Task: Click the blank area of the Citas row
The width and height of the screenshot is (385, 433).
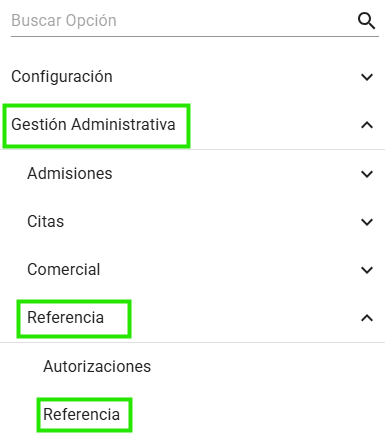Action: click(210, 221)
